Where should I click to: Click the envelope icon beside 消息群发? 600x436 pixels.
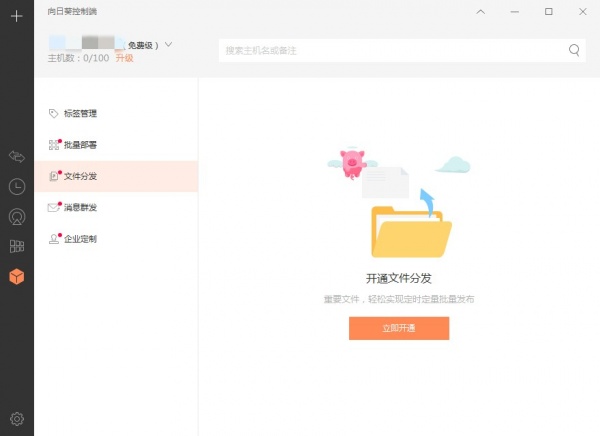tap(53, 207)
